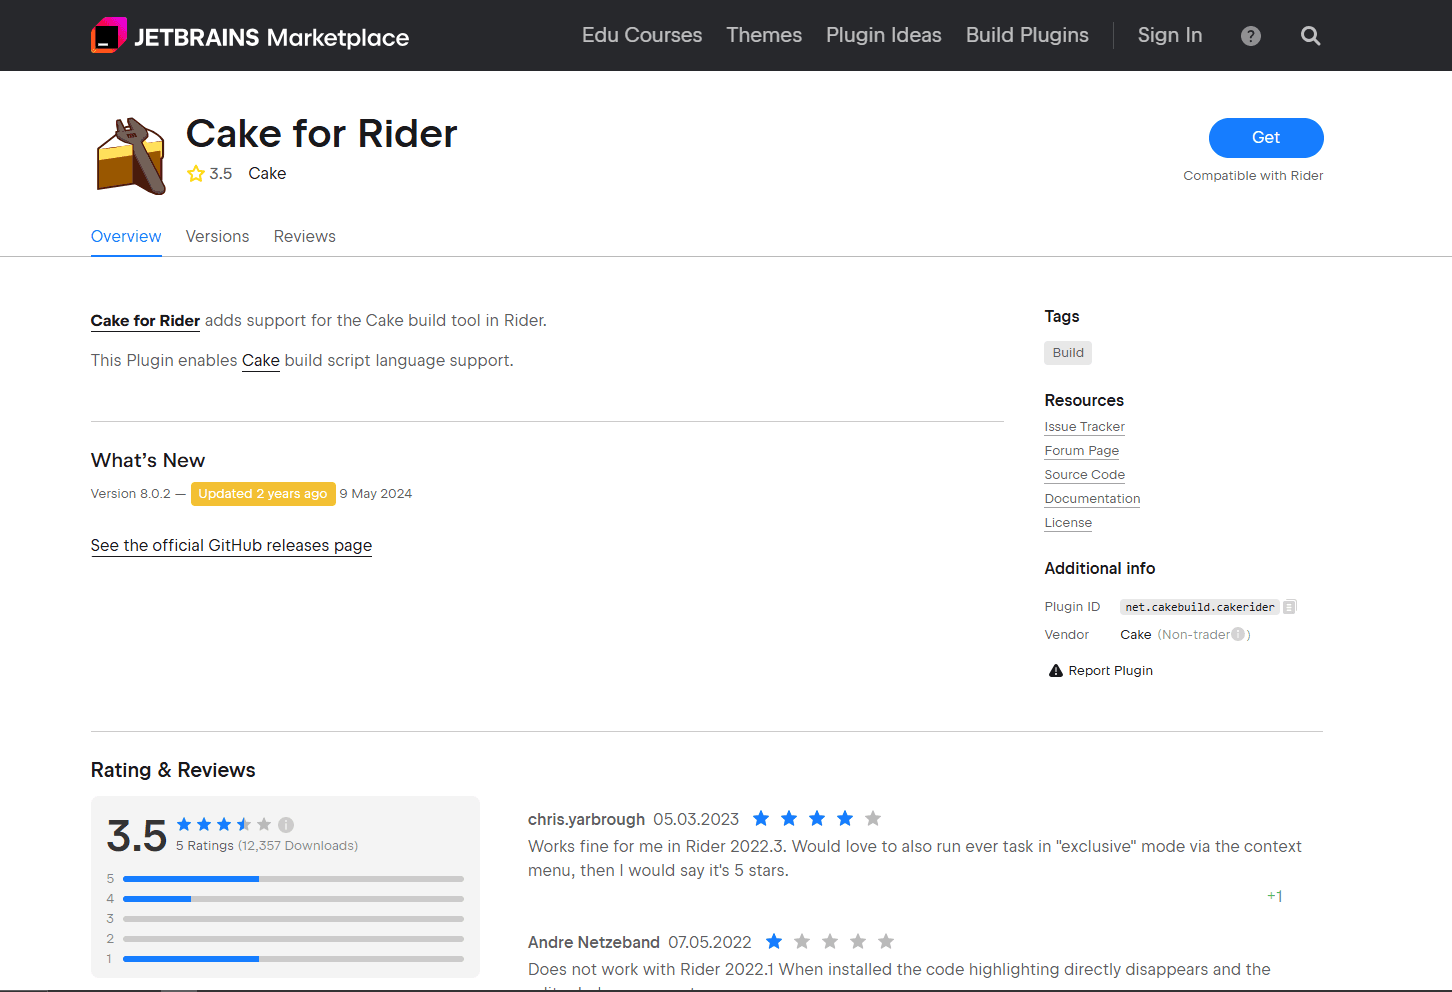The height and width of the screenshot is (992, 1452).
Task: Open the Forum Page link
Action: (1081, 450)
